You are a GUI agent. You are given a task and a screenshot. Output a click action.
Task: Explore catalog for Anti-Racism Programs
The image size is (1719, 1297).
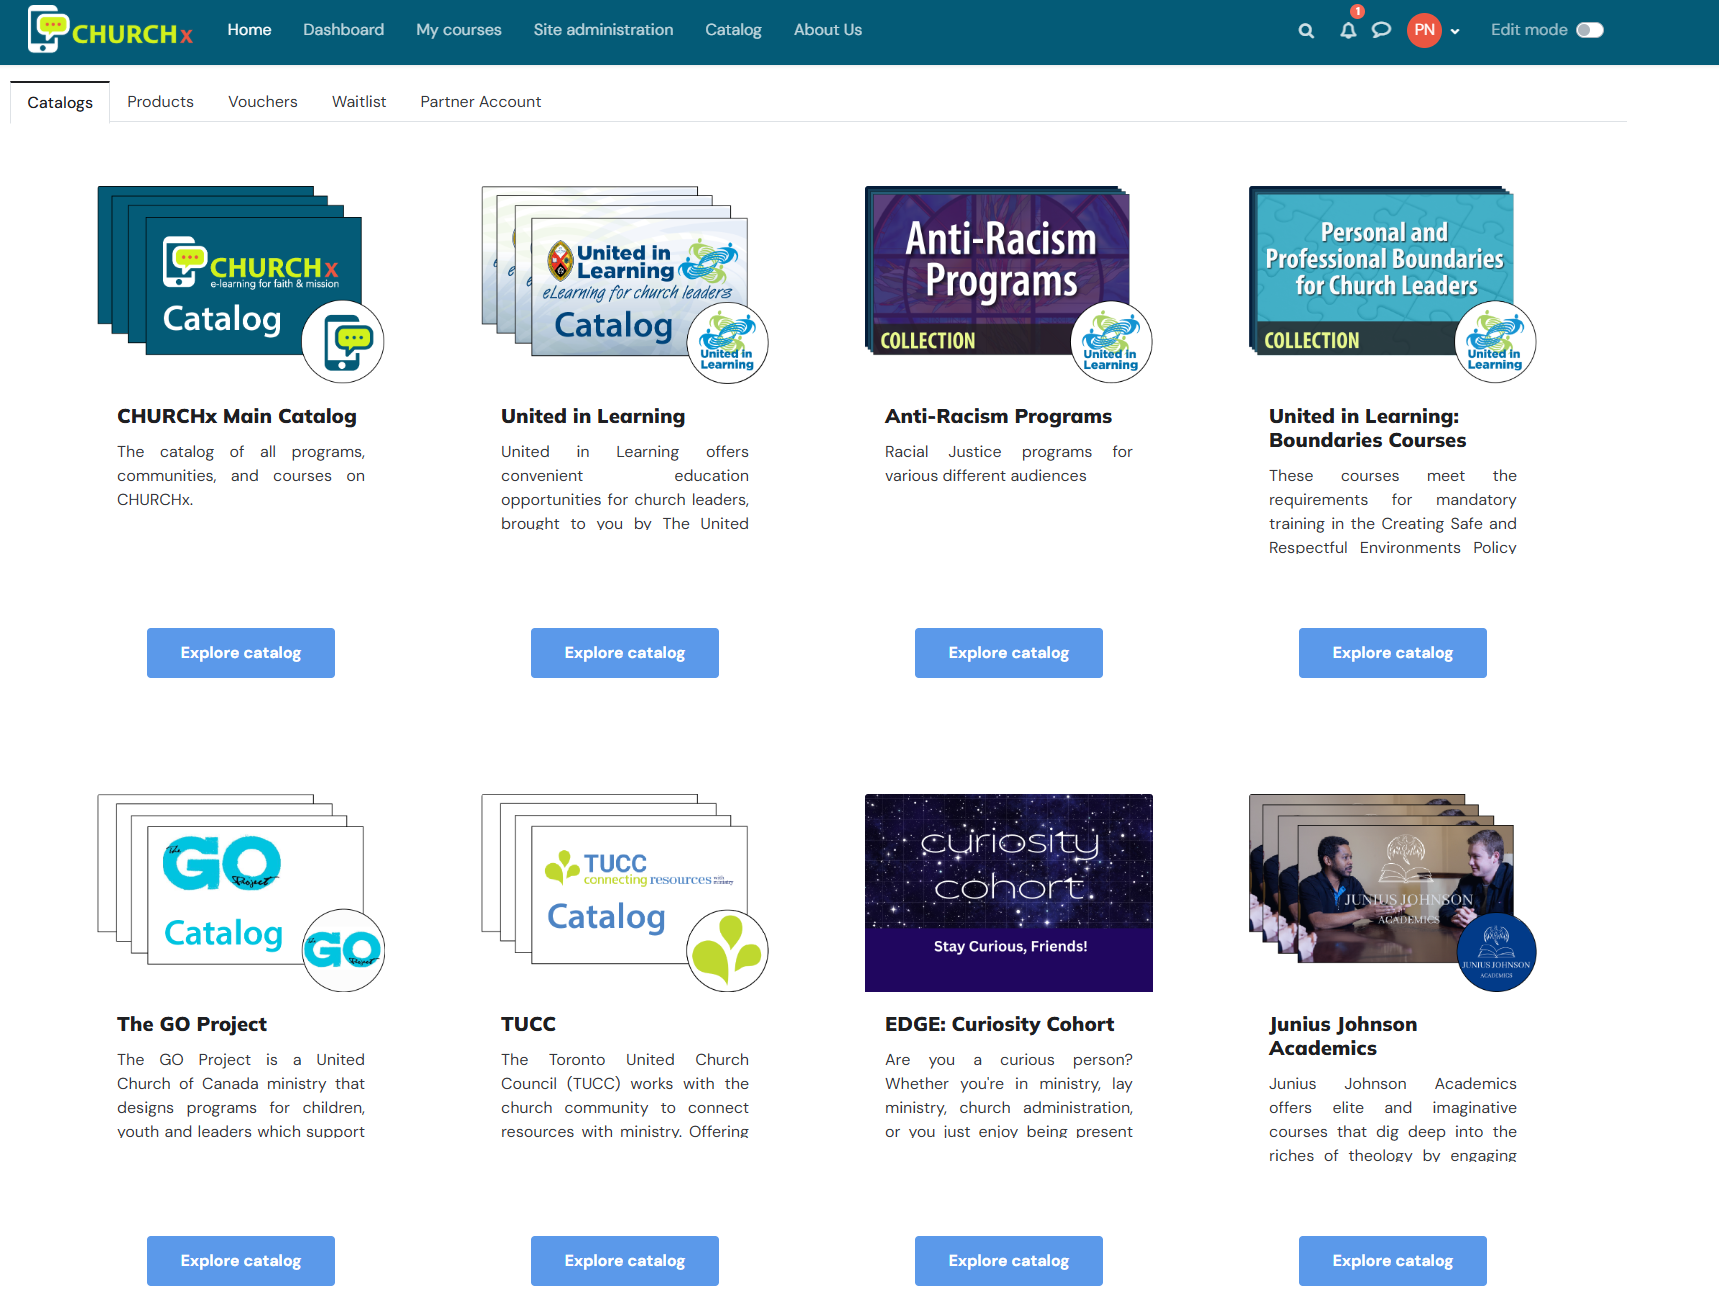coord(1008,653)
